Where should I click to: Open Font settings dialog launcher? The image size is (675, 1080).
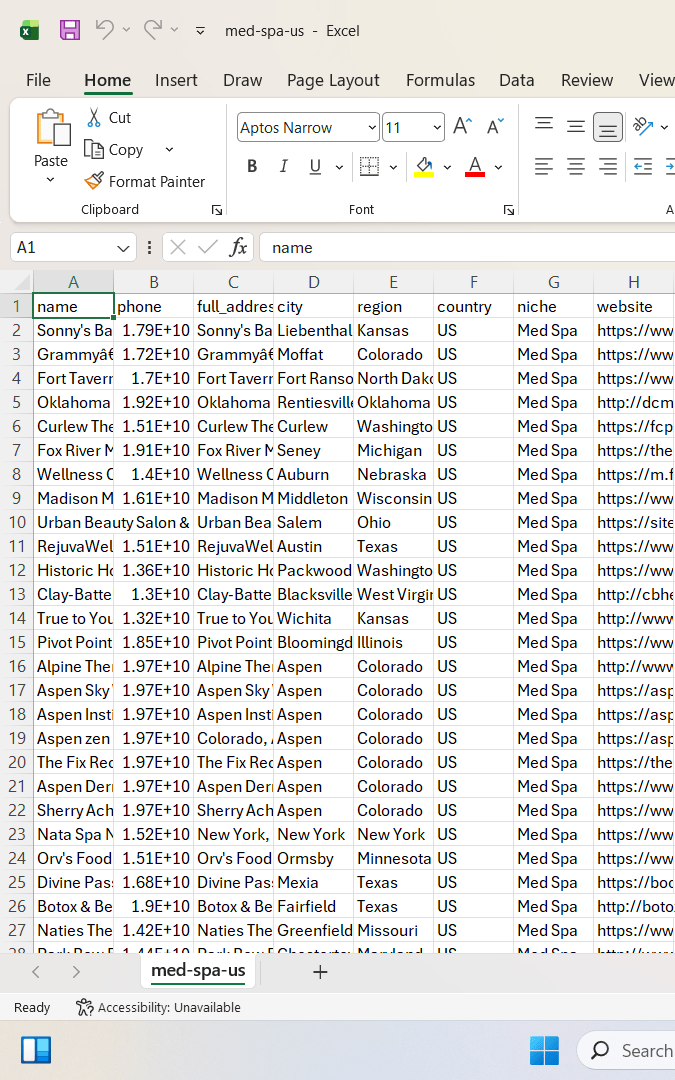pos(509,210)
